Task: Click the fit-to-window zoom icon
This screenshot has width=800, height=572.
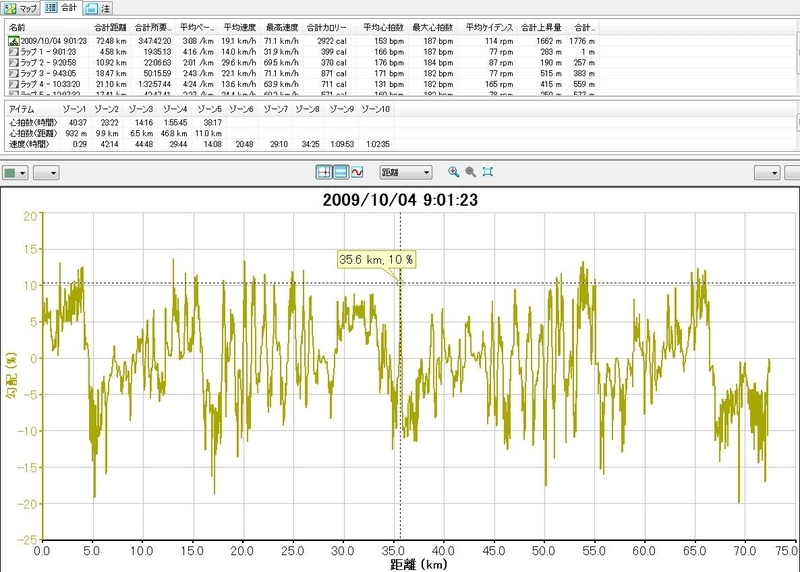Action: click(488, 172)
